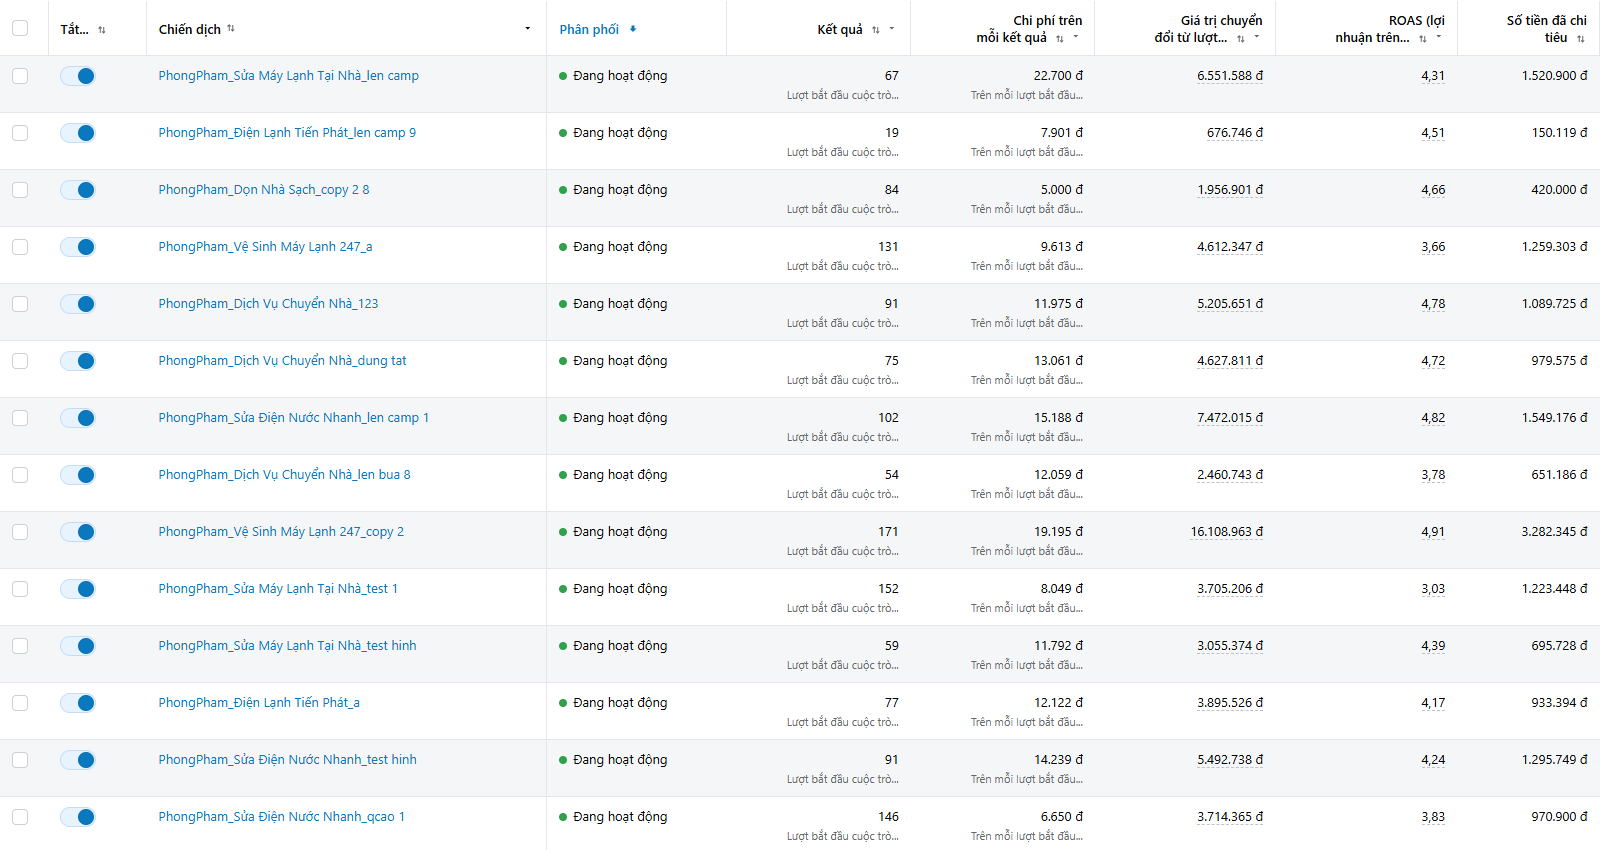
Task: Turn off the Sửa Máy Lạnh Tại Nhà_len camp toggle
Action: click(x=78, y=76)
